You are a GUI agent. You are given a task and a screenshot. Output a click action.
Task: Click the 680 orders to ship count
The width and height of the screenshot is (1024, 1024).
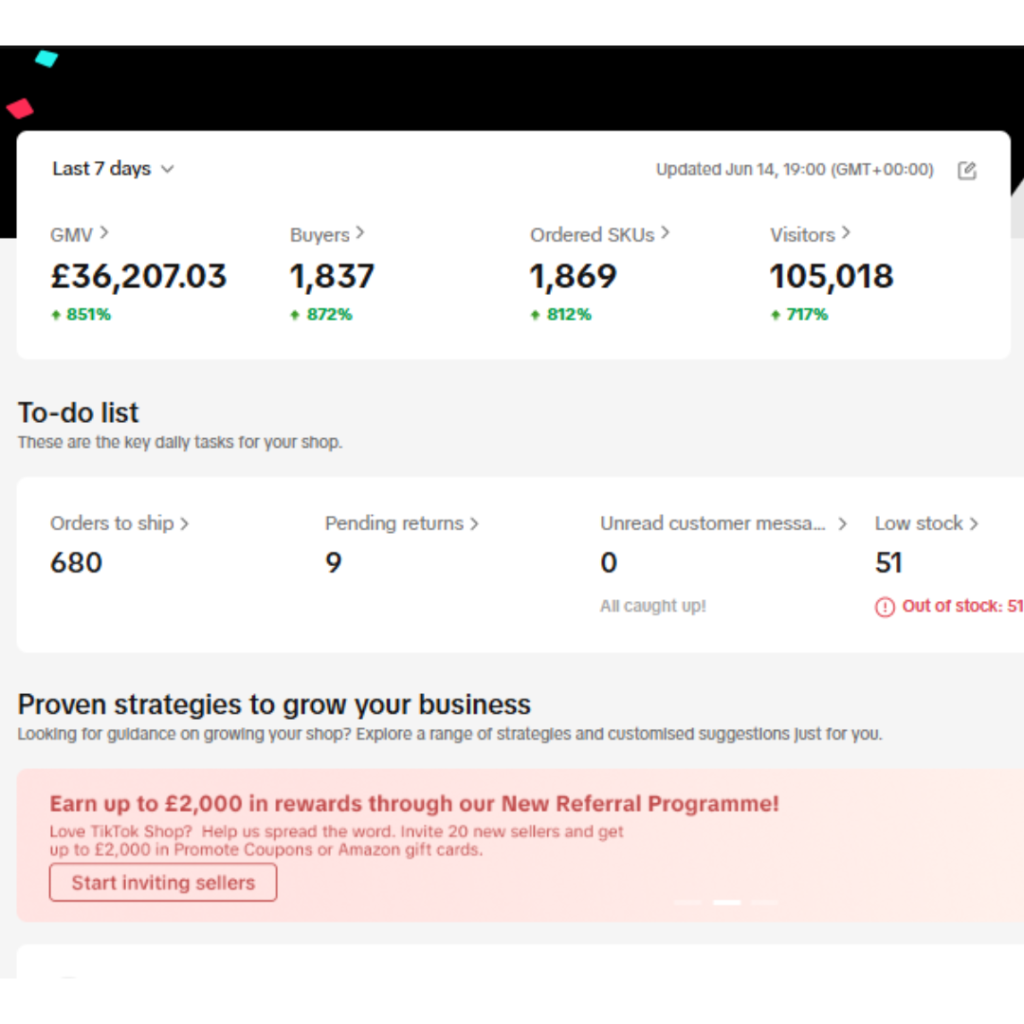pos(76,563)
